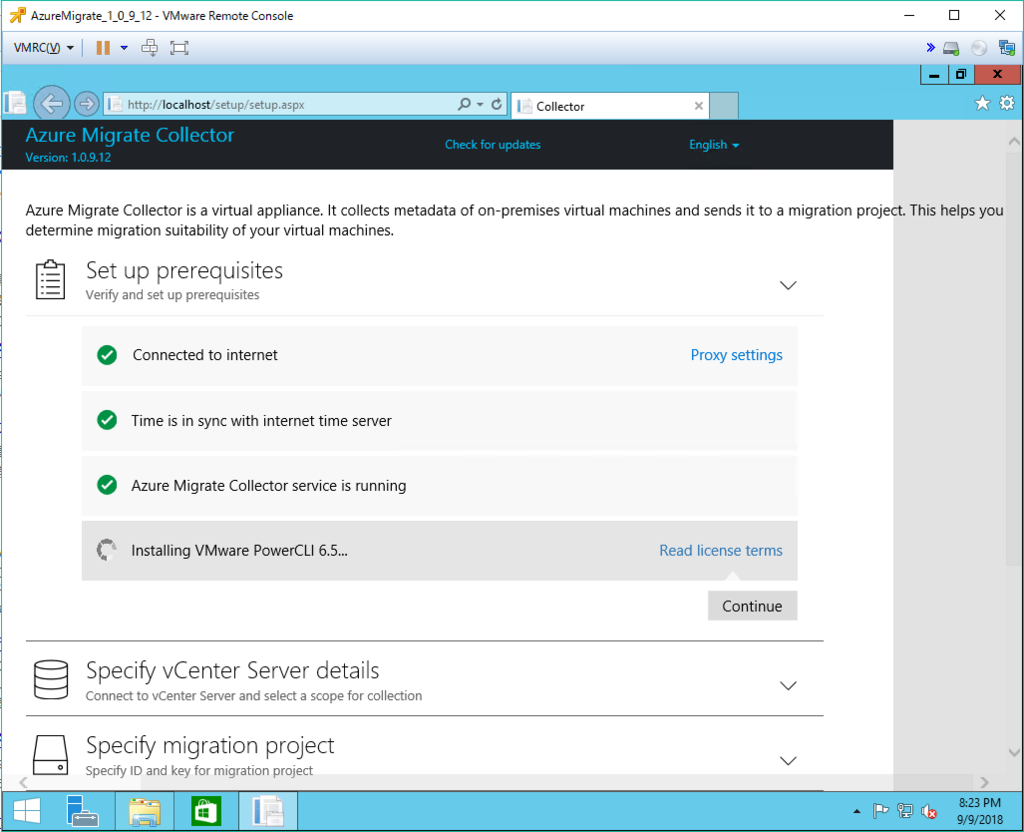The width and height of the screenshot is (1024, 832).
Task: Enter VMRC full screen mode
Action: [179, 48]
